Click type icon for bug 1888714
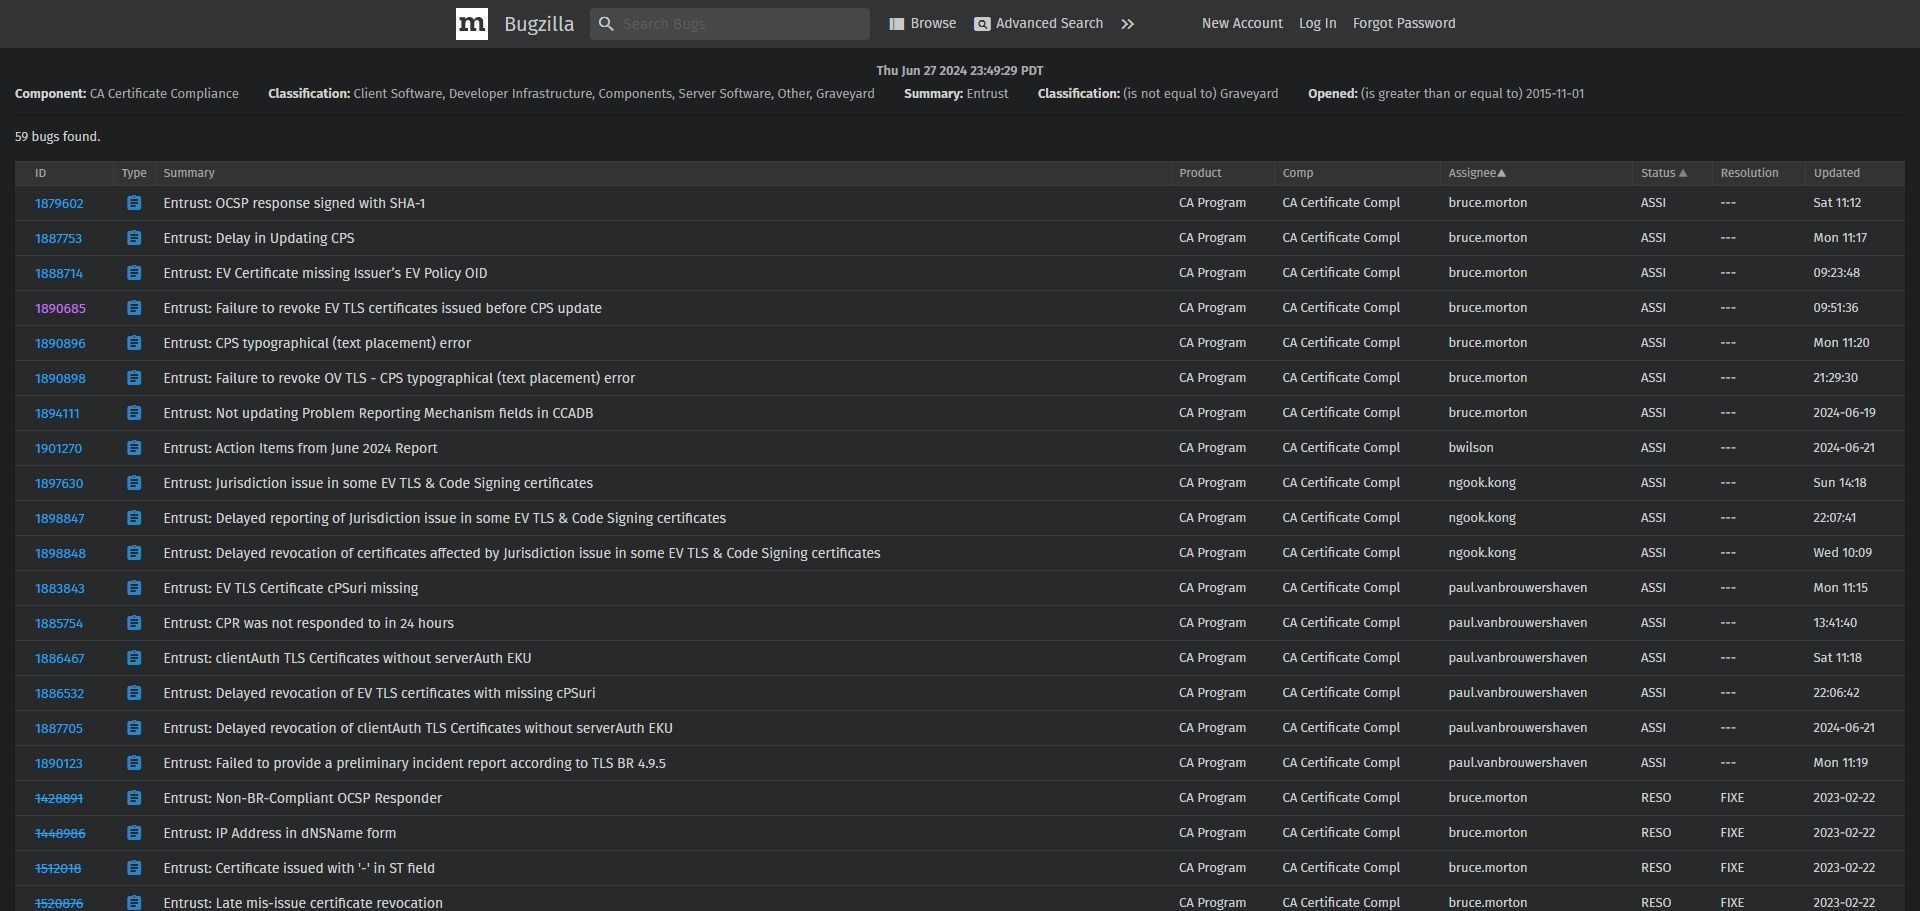This screenshot has width=1920, height=911. click(134, 273)
